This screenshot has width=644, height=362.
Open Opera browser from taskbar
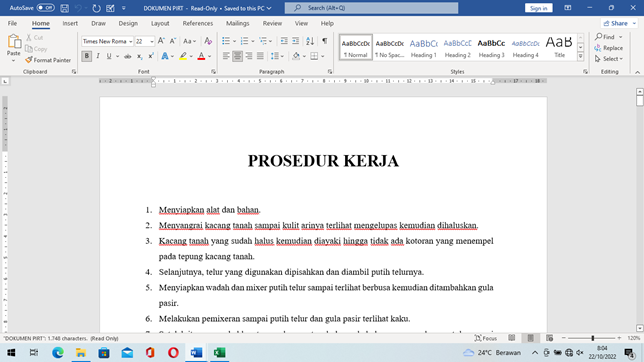pyautogui.click(x=173, y=353)
